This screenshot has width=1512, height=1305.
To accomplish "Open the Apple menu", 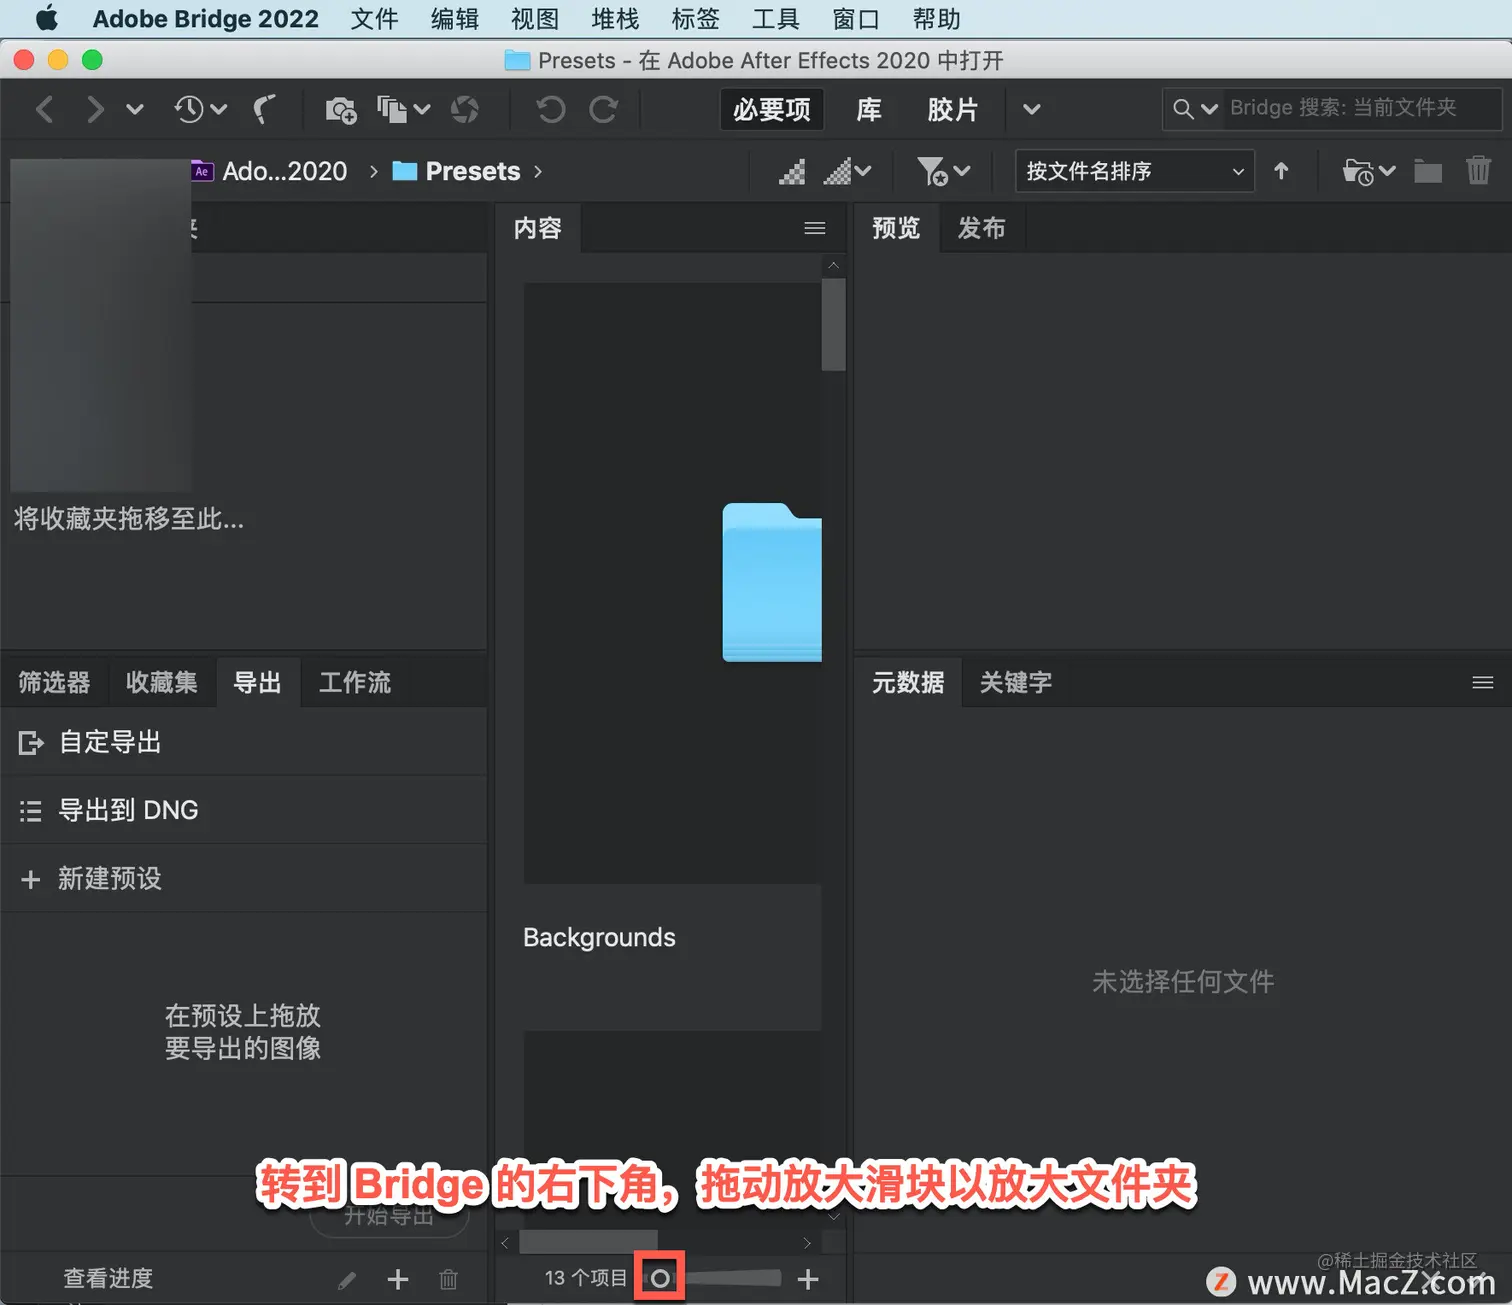I will click(47, 18).
